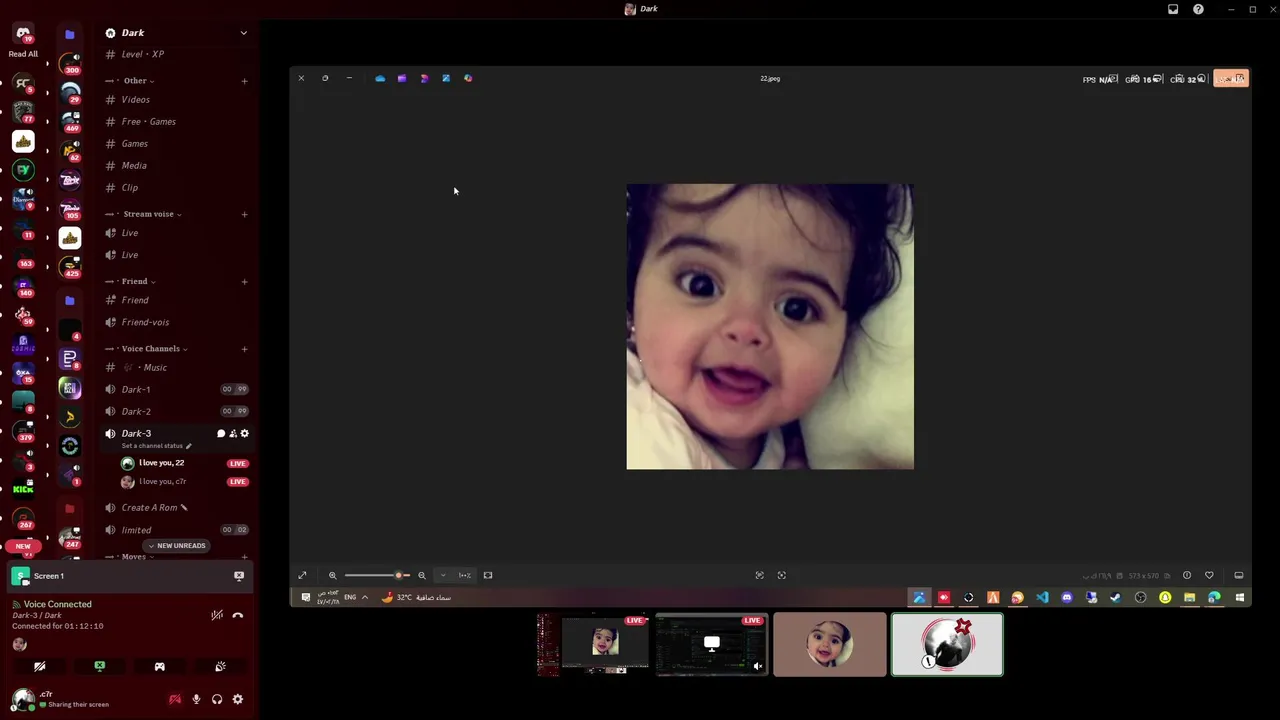This screenshot has height=720, width=1280.
Task: Open the Videos channel
Action: point(177,99)
